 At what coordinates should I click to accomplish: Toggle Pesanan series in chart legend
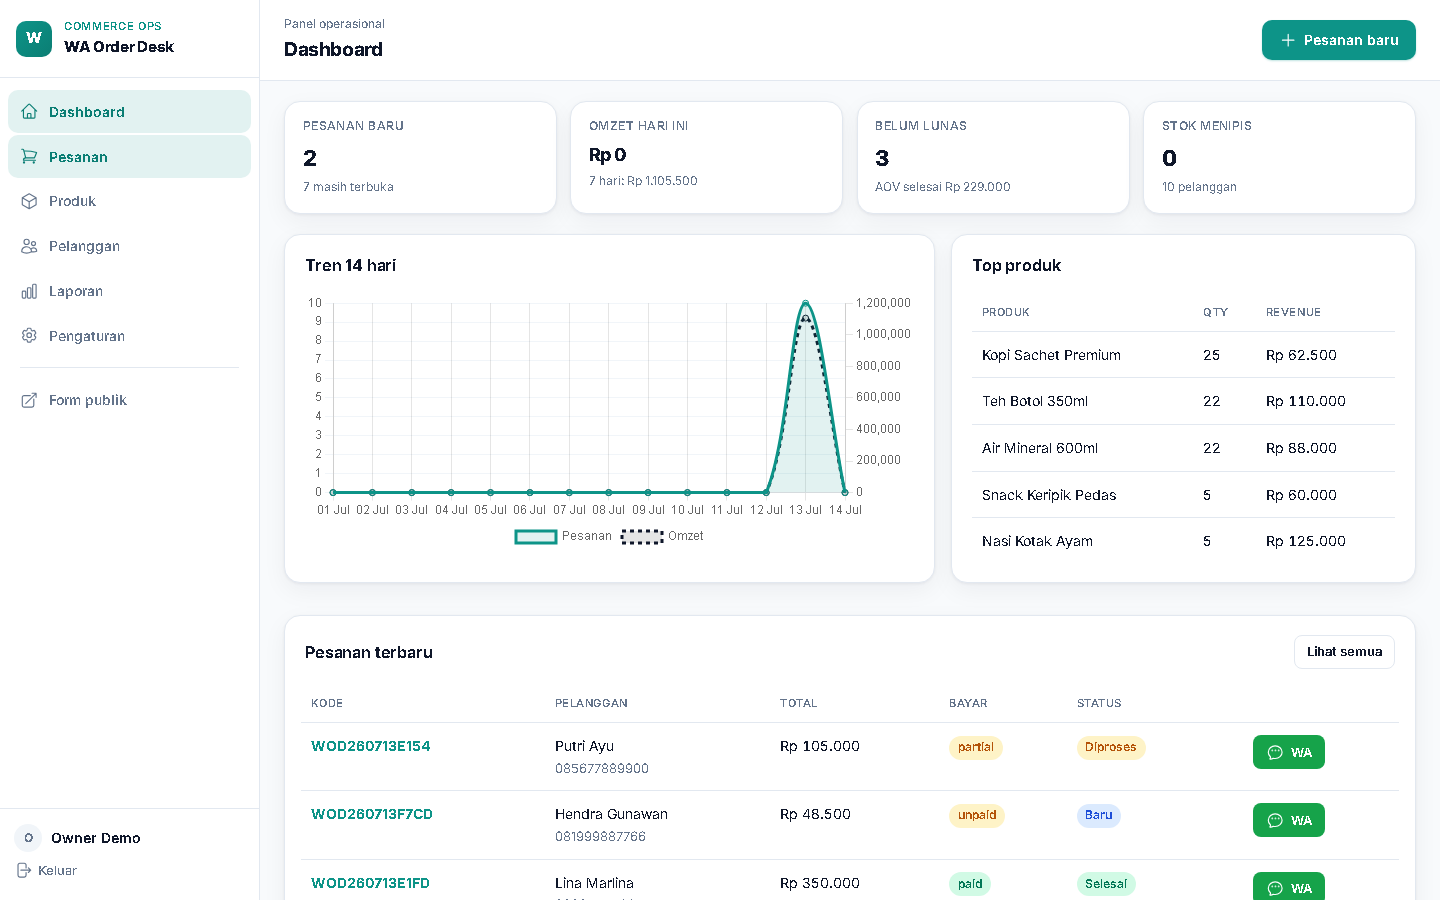[563, 536]
